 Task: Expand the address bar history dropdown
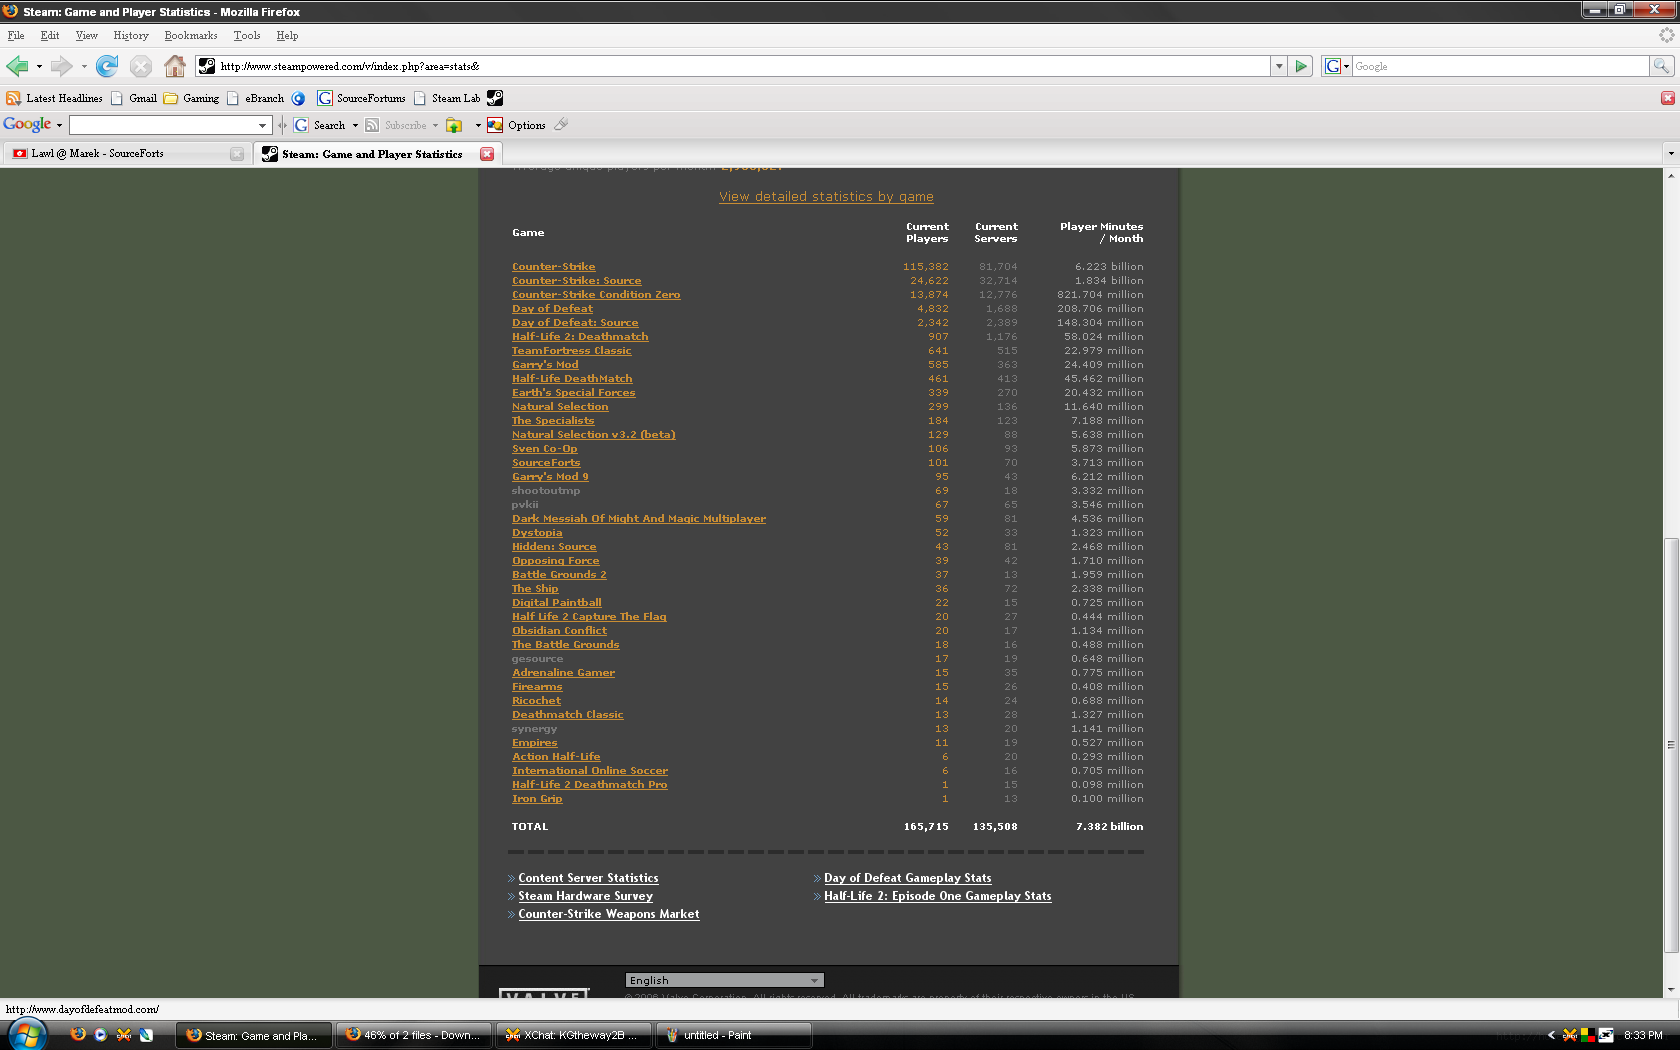click(1279, 67)
